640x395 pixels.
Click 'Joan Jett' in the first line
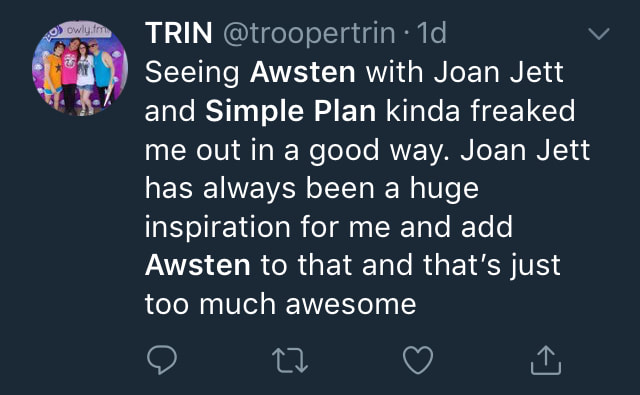[x=498, y=72]
